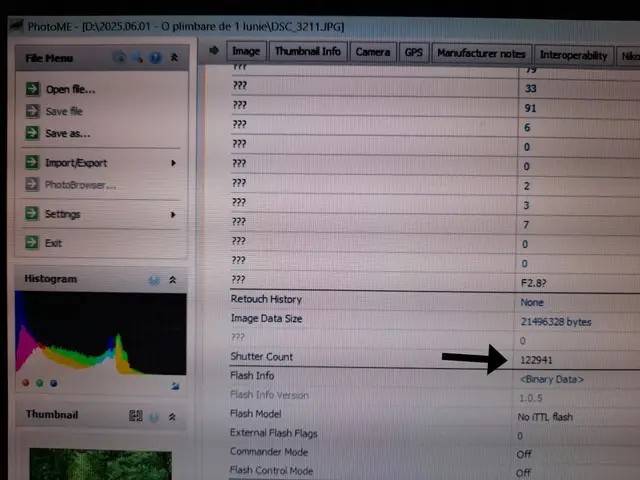640x480 pixels.
Task: Click the wrench tools icon in File Menu header
Action: pyautogui.click(x=138, y=58)
